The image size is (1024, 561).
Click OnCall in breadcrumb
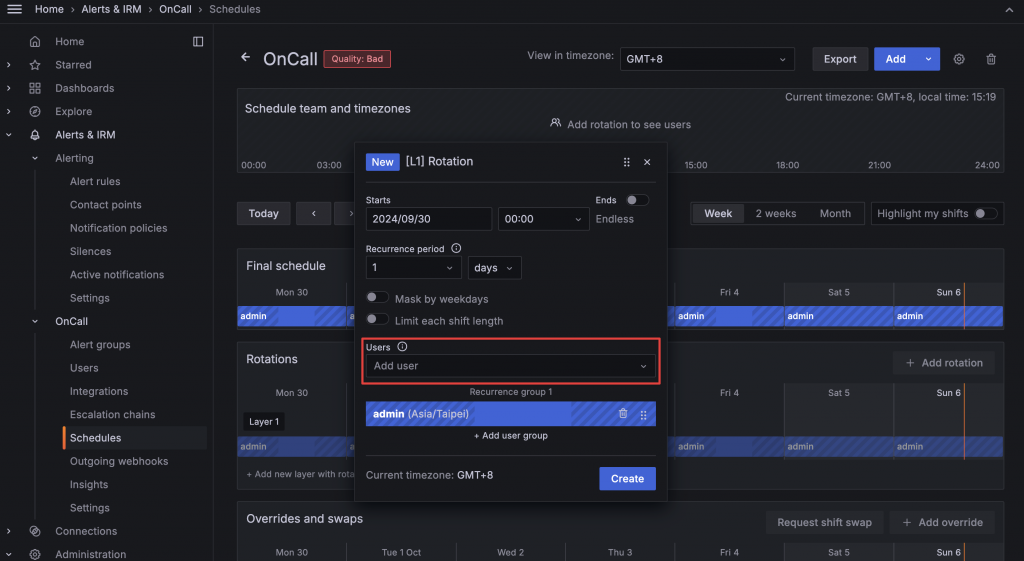tap(175, 9)
